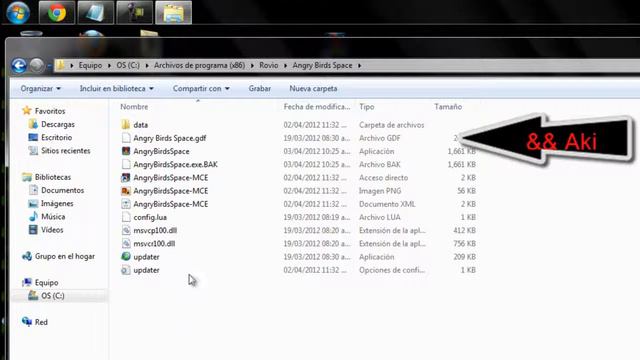Click the Carpeta de archivos type cell
The image size is (640, 360).
pyautogui.click(x=391, y=125)
